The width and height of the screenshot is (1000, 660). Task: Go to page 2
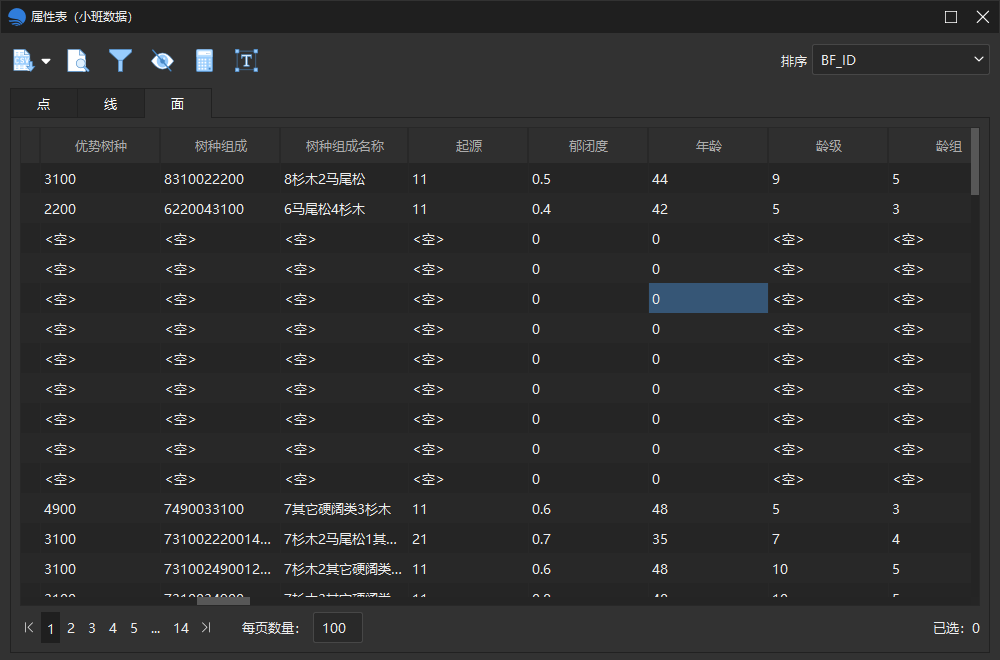click(71, 628)
